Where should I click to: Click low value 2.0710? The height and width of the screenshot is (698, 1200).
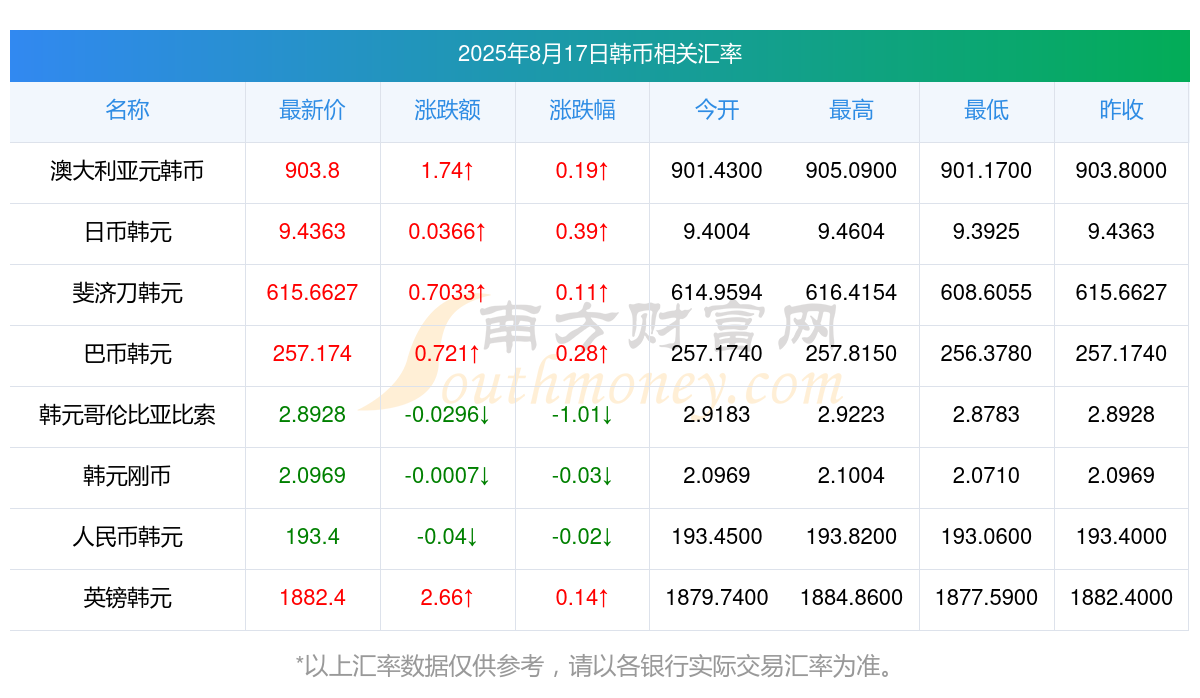[x=986, y=476]
